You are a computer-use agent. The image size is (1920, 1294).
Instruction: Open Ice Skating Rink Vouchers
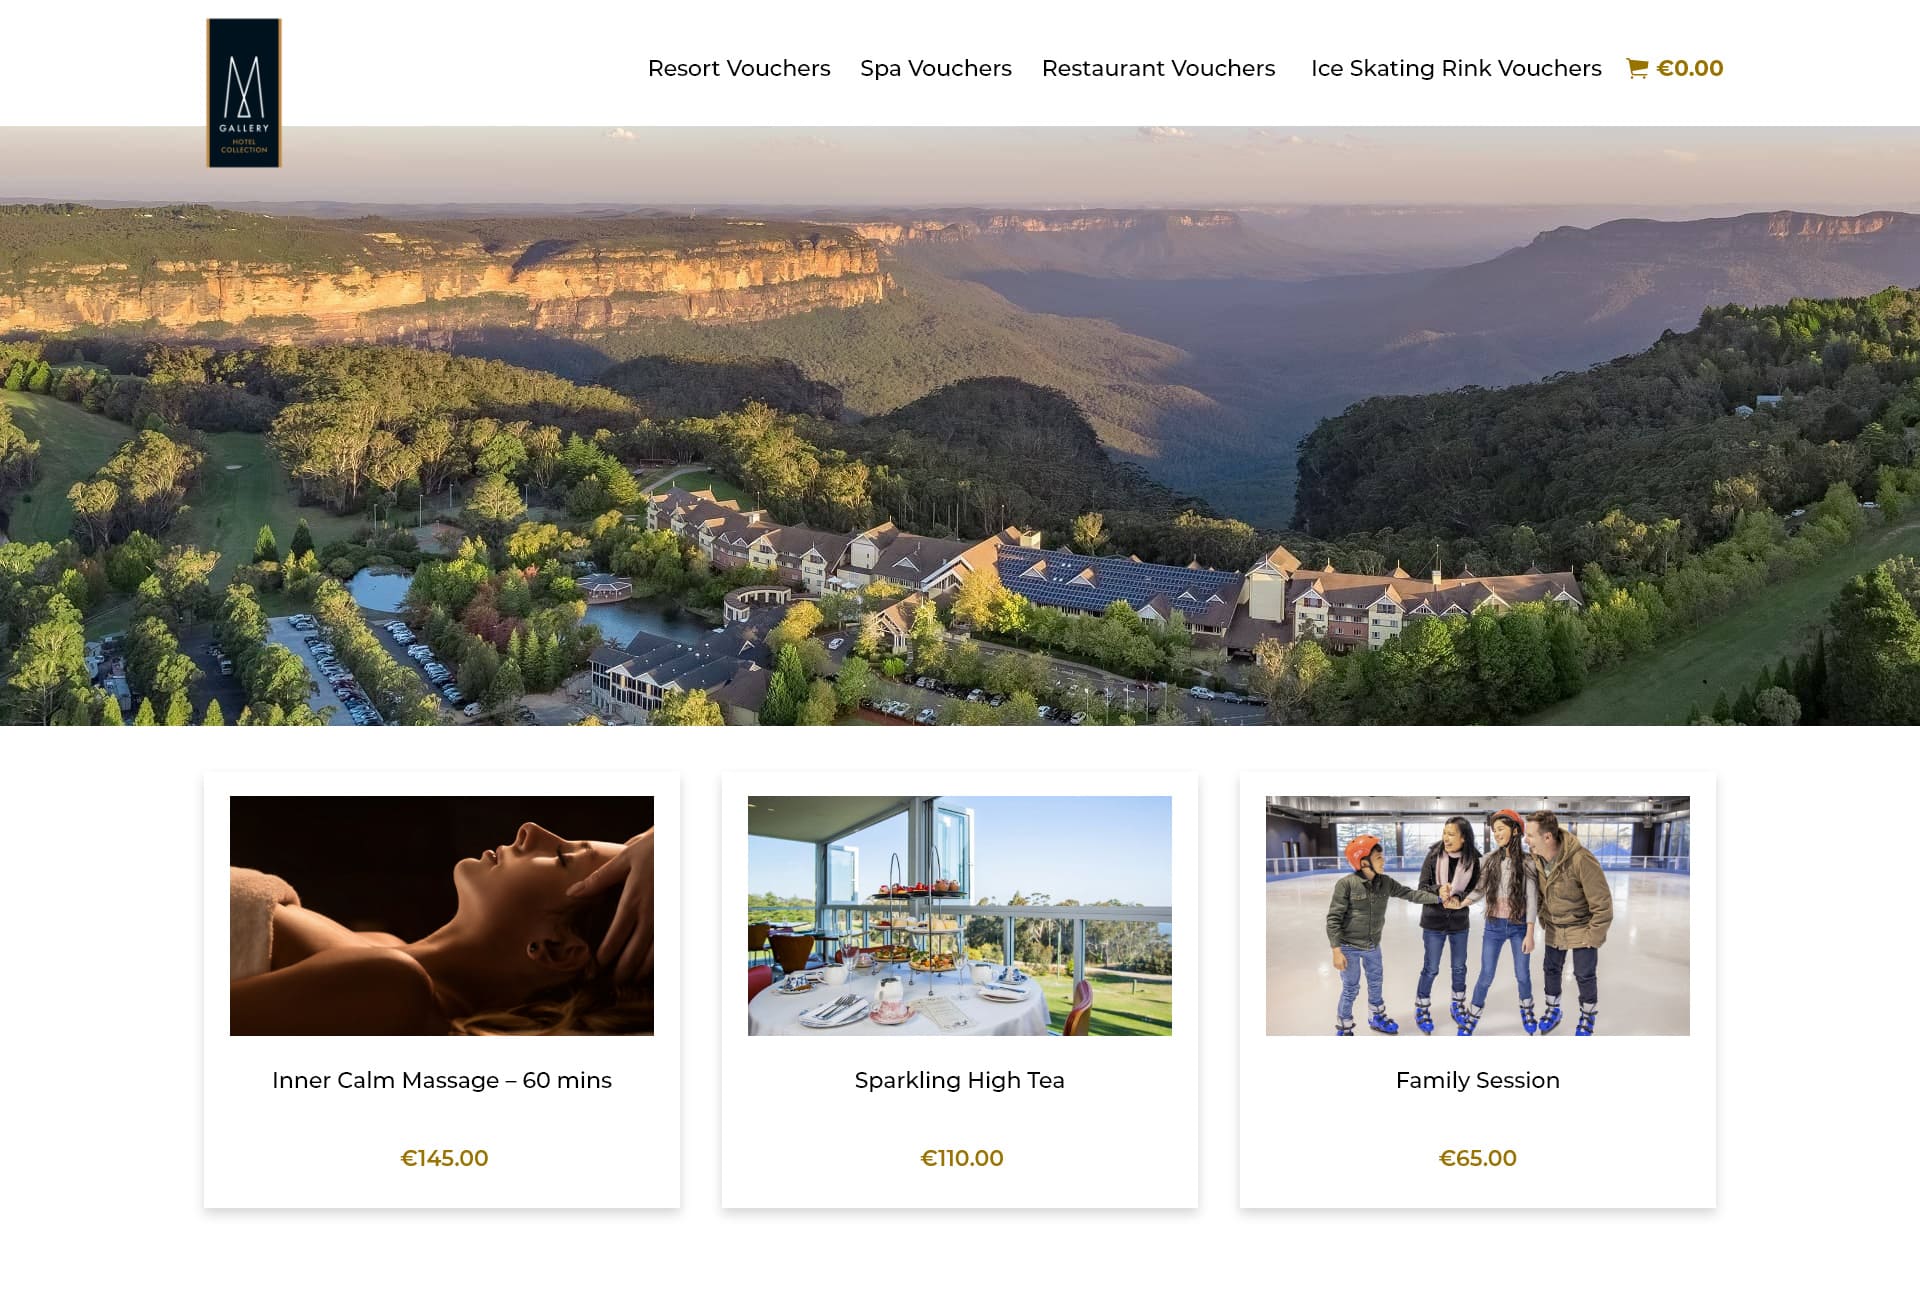pyautogui.click(x=1456, y=68)
